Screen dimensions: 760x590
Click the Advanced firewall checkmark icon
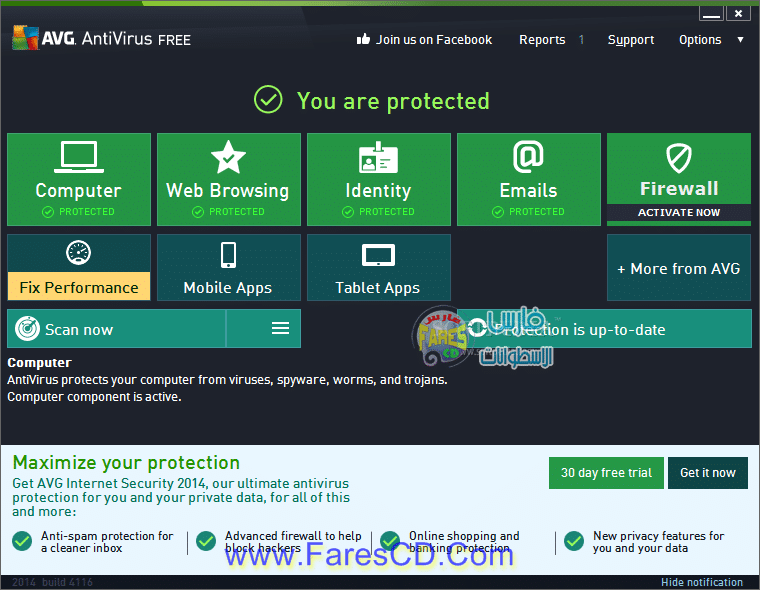pos(206,541)
